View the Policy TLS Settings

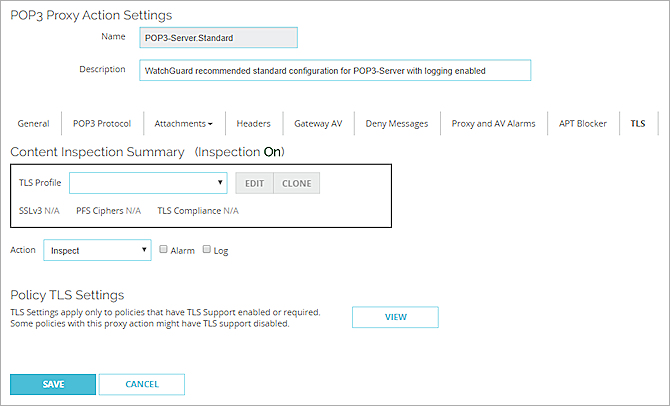click(395, 317)
